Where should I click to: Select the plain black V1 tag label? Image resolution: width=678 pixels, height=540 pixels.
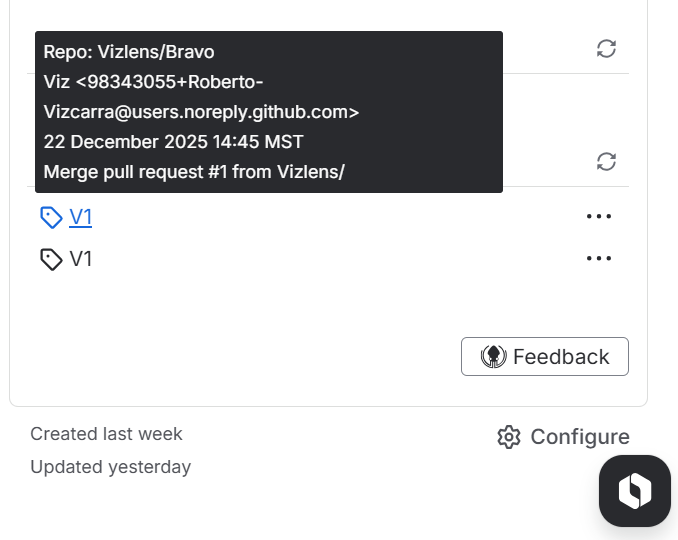81,260
